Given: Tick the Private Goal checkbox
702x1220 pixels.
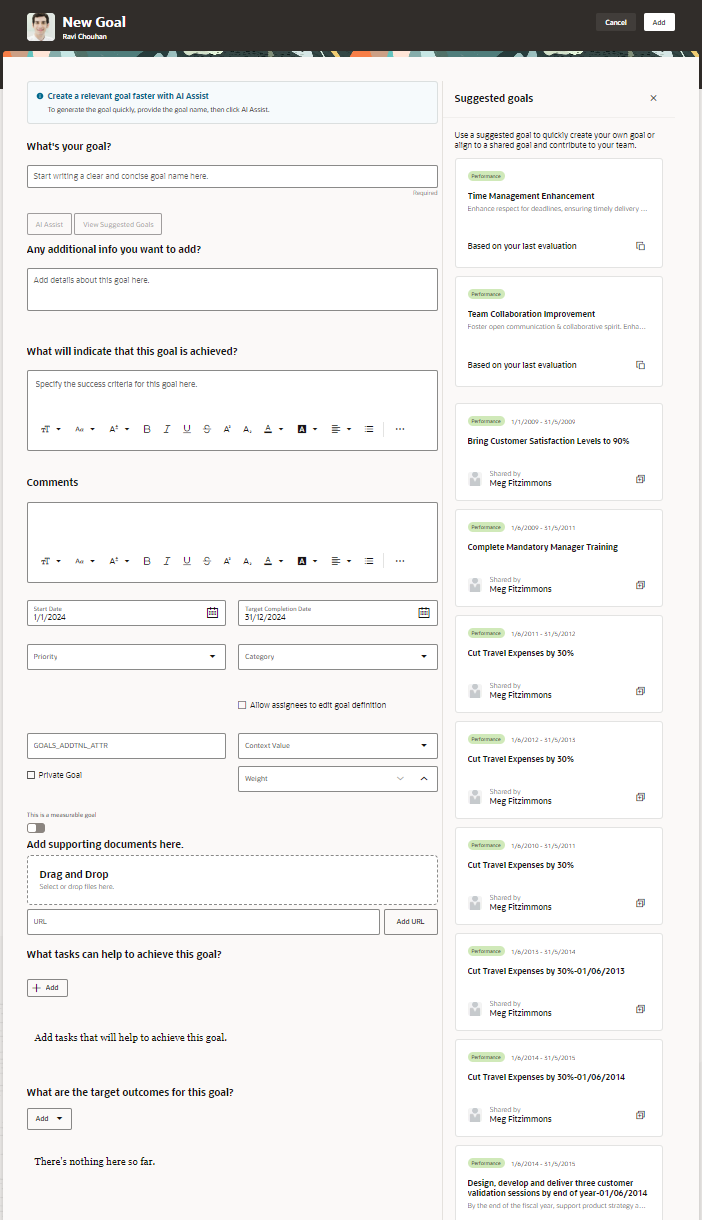Looking at the screenshot, I should [31, 775].
